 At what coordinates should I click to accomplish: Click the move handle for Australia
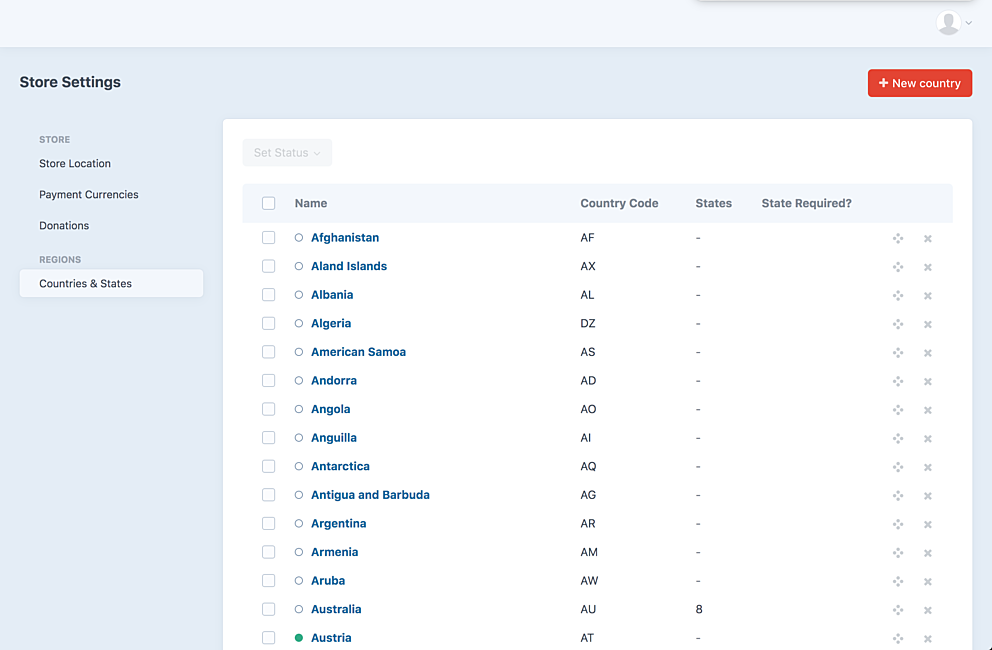click(898, 610)
